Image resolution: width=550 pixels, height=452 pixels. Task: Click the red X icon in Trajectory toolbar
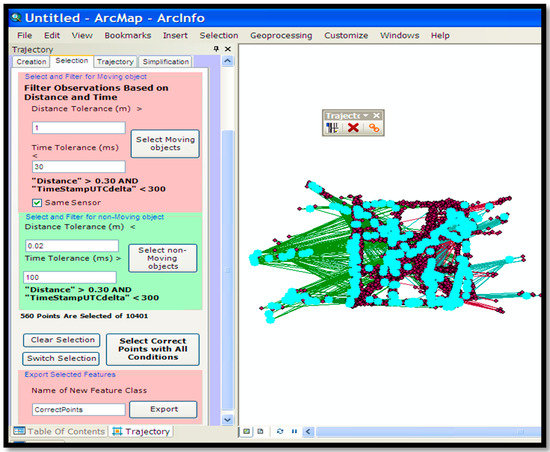(353, 127)
